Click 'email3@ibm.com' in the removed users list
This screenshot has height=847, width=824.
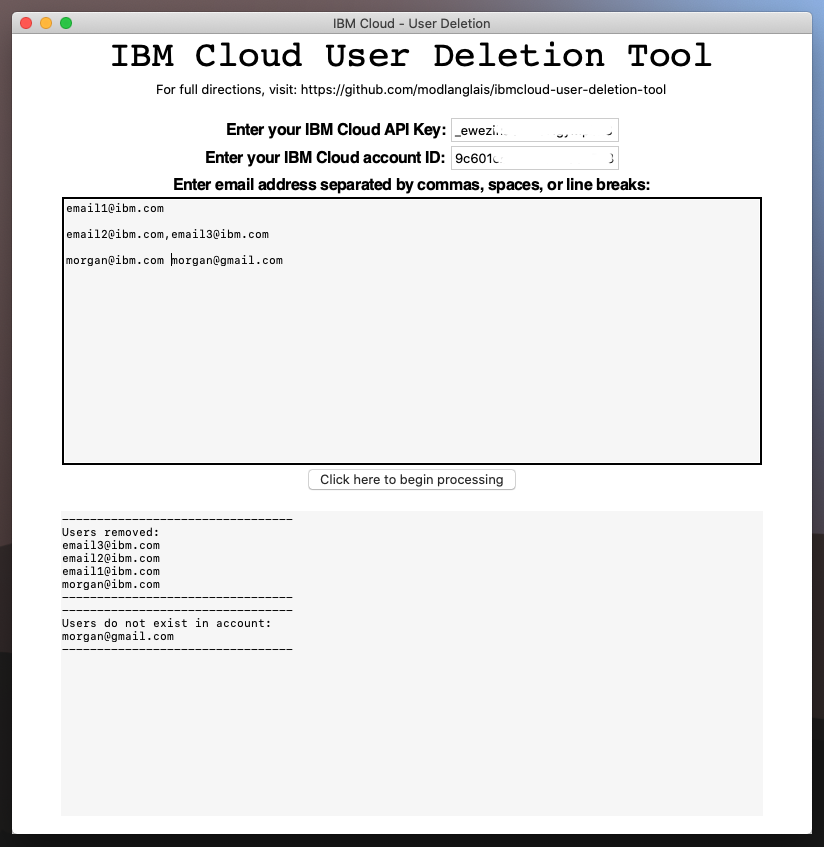(111, 546)
